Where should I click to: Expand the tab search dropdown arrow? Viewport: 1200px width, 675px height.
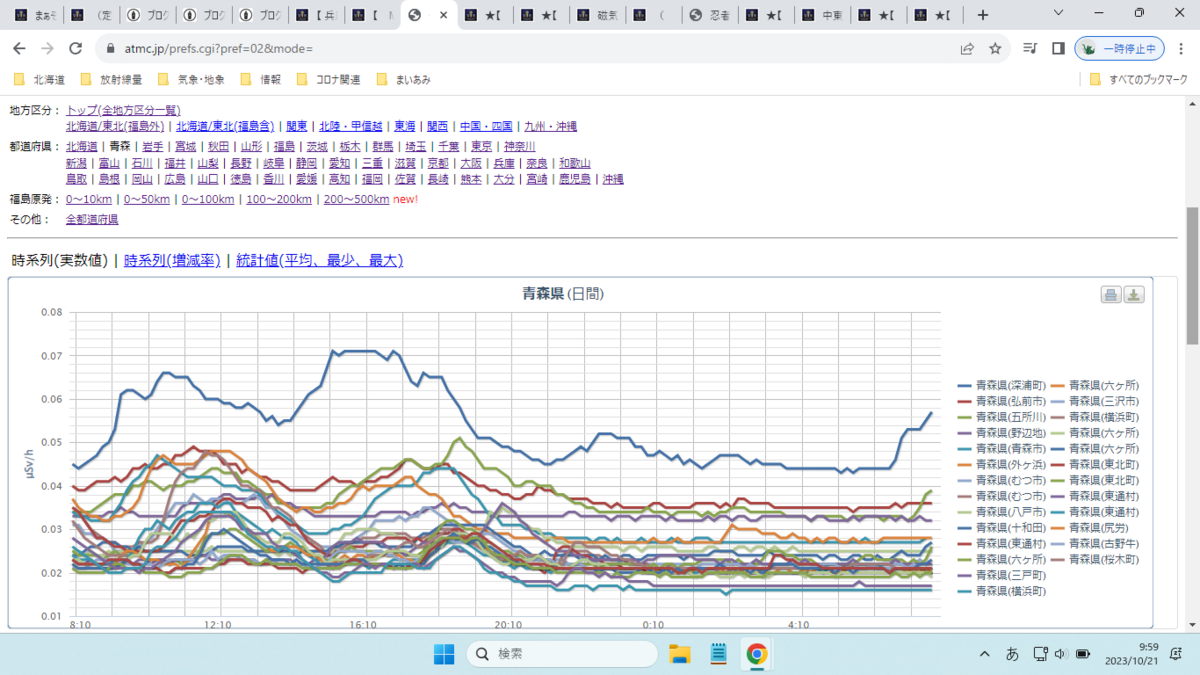click(1060, 14)
